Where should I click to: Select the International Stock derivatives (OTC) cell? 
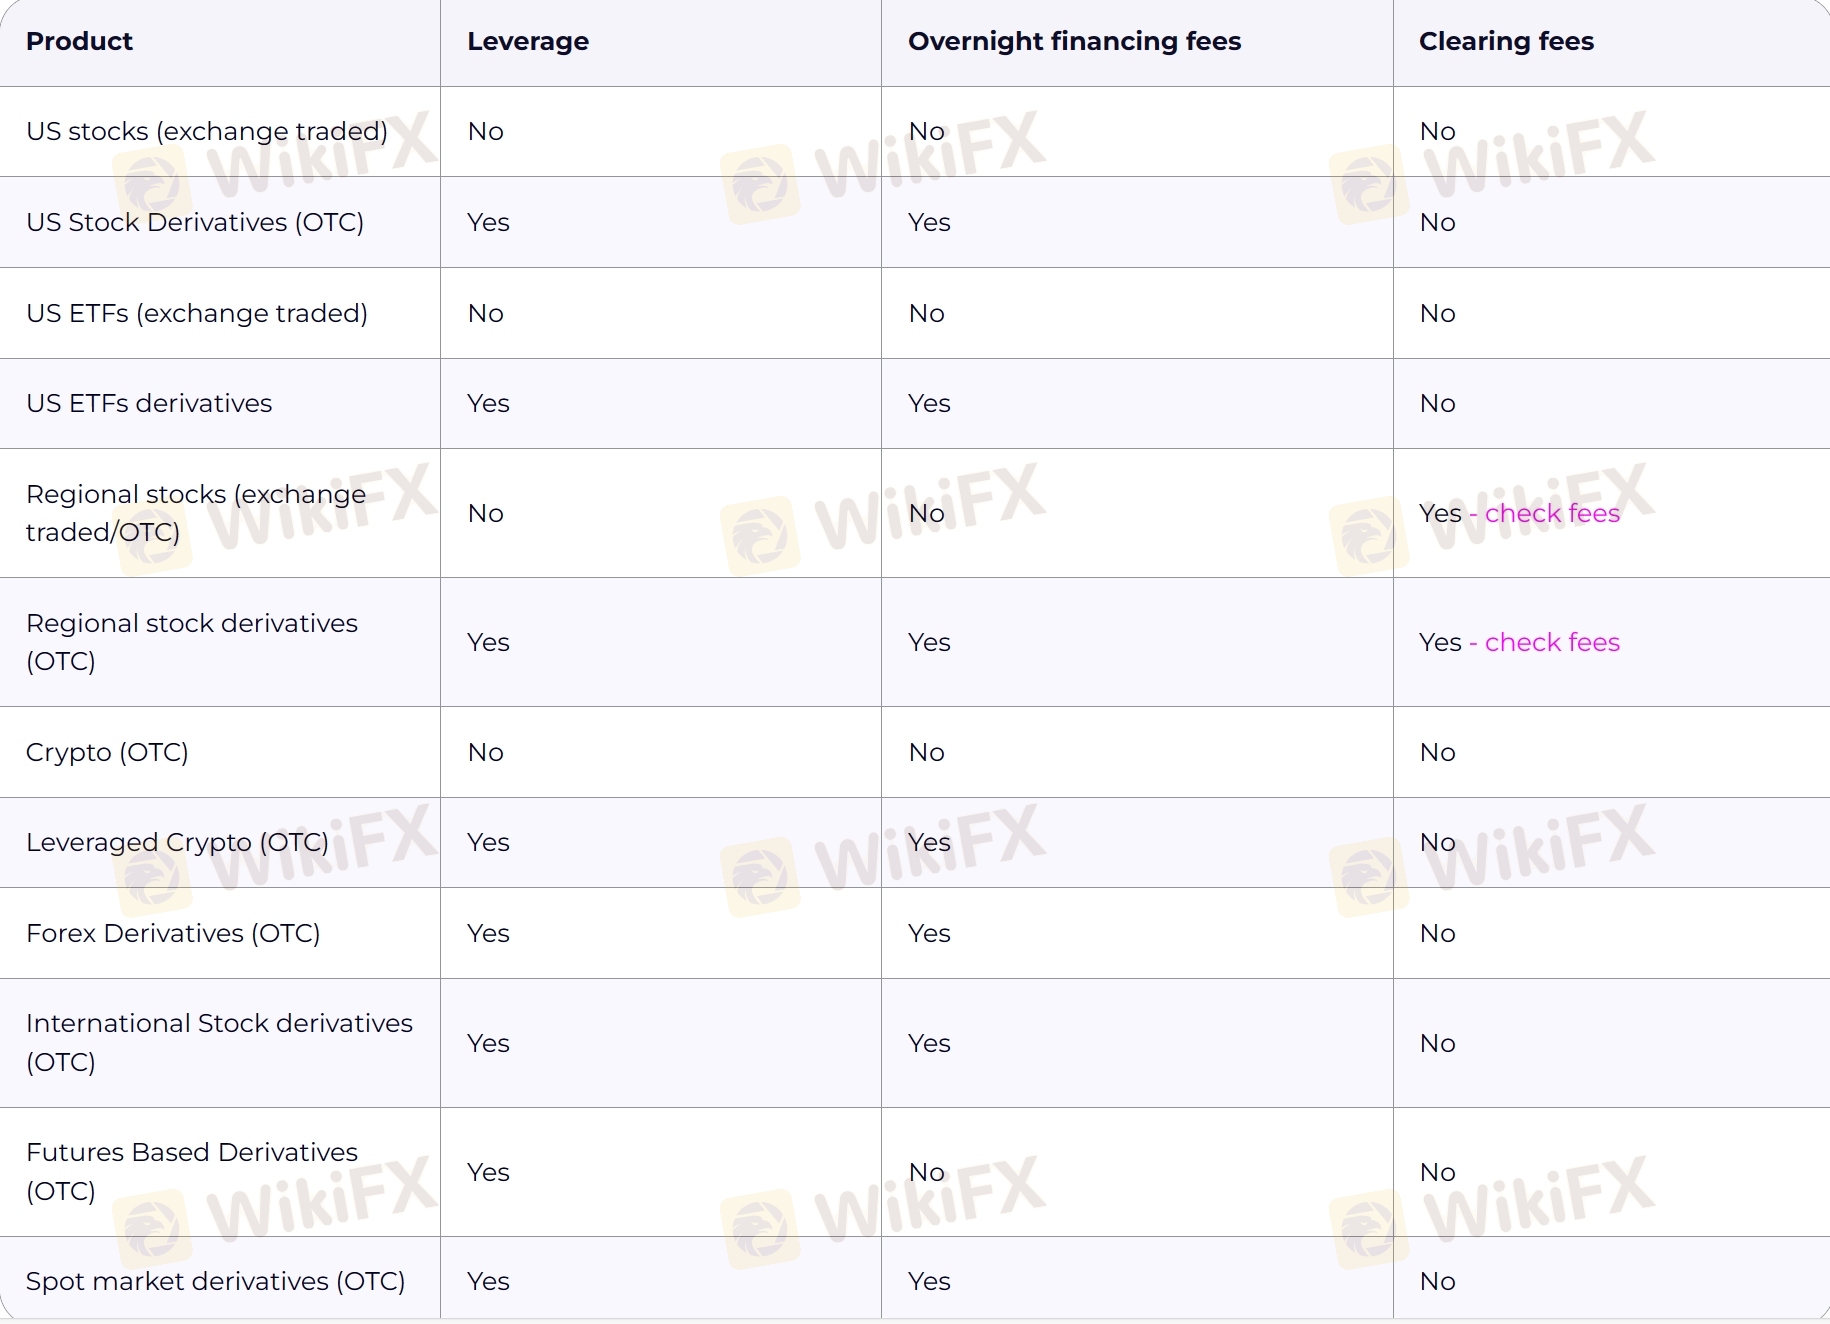pyautogui.click(x=219, y=1042)
